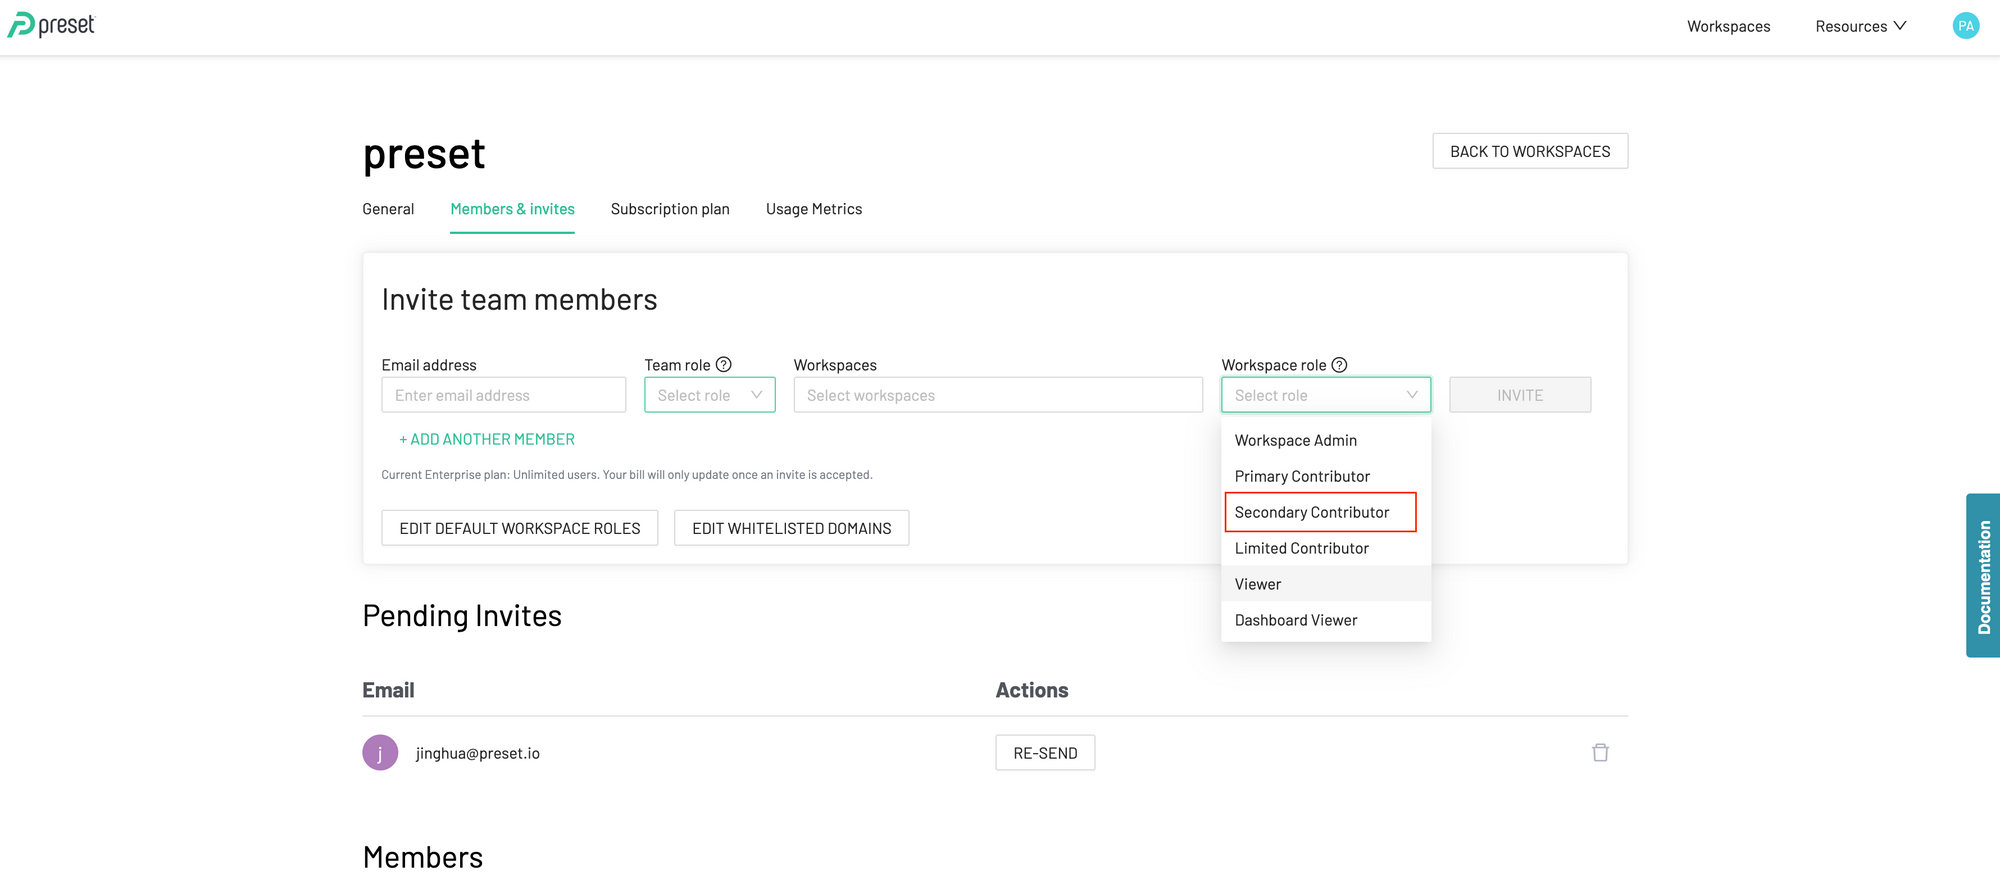The width and height of the screenshot is (2000, 896).
Task: Choose Secondary Contributor role option
Action: [1326, 512]
